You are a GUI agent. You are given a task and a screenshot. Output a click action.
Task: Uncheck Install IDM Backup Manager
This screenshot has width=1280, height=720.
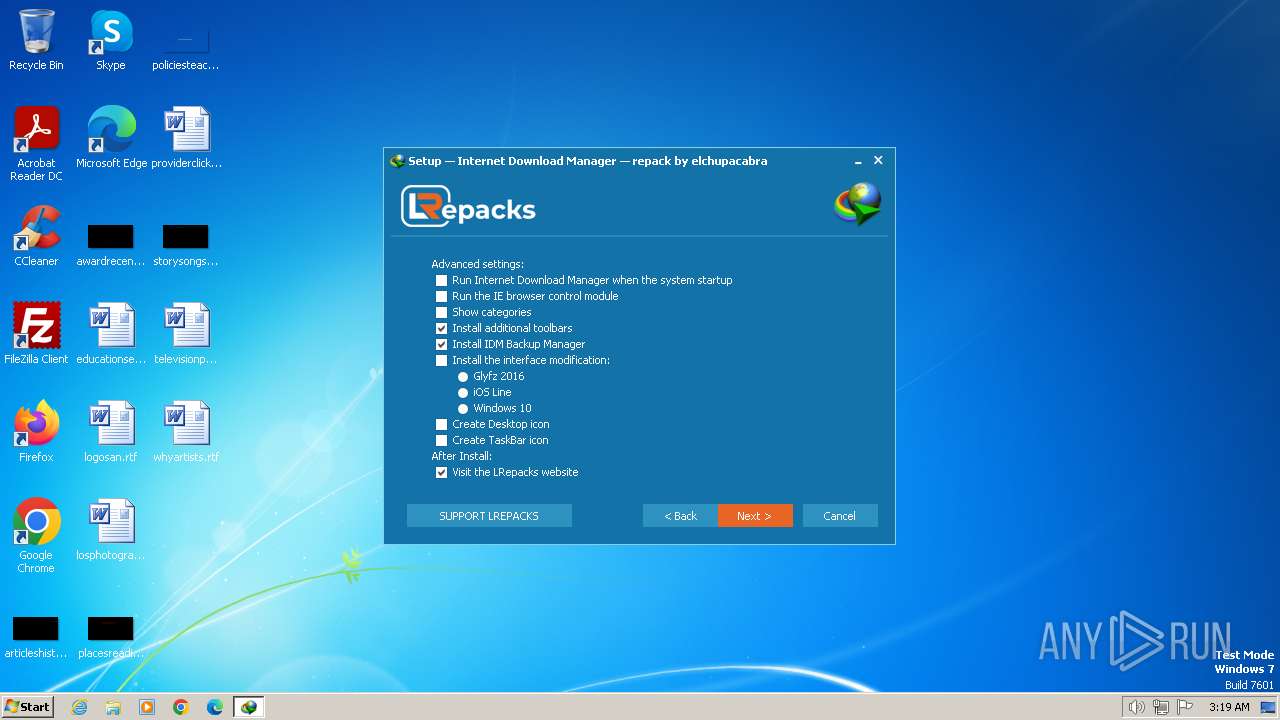point(441,345)
